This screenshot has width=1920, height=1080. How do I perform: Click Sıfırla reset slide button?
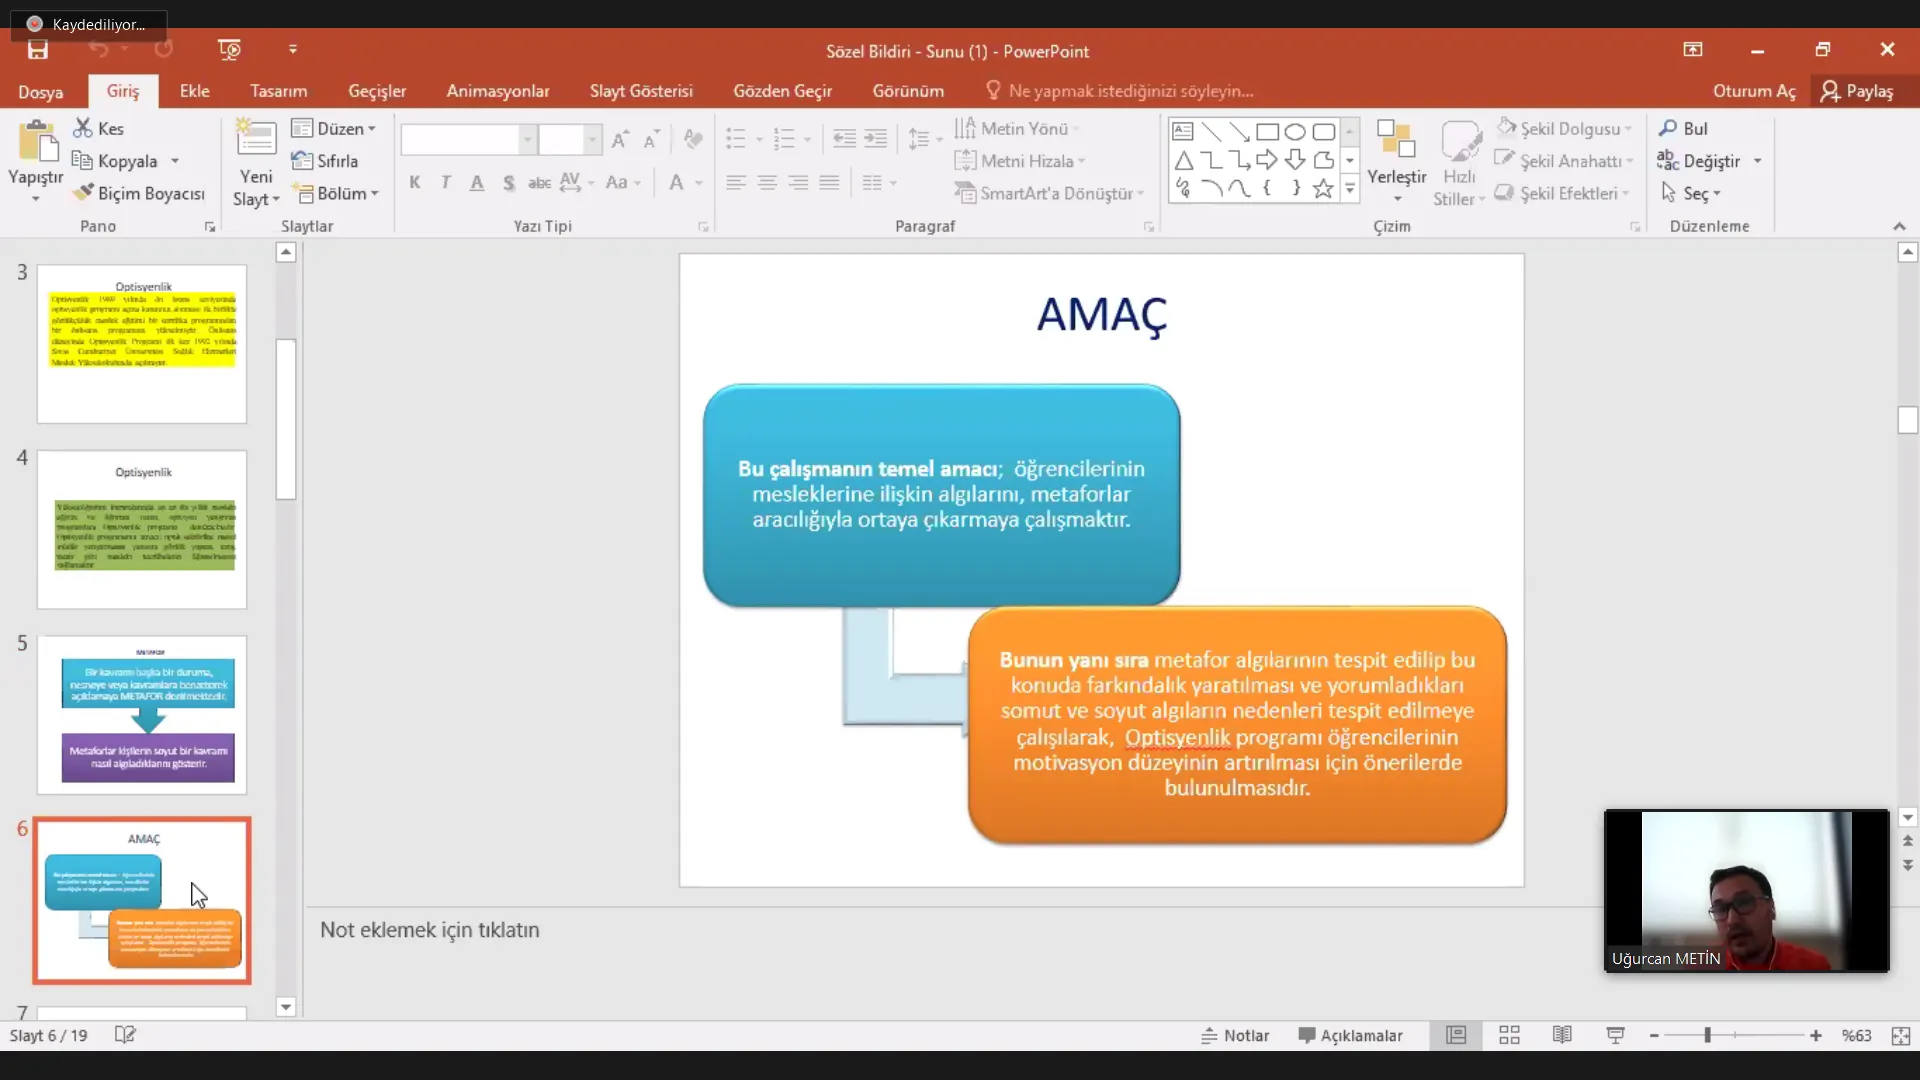click(x=324, y=161)
